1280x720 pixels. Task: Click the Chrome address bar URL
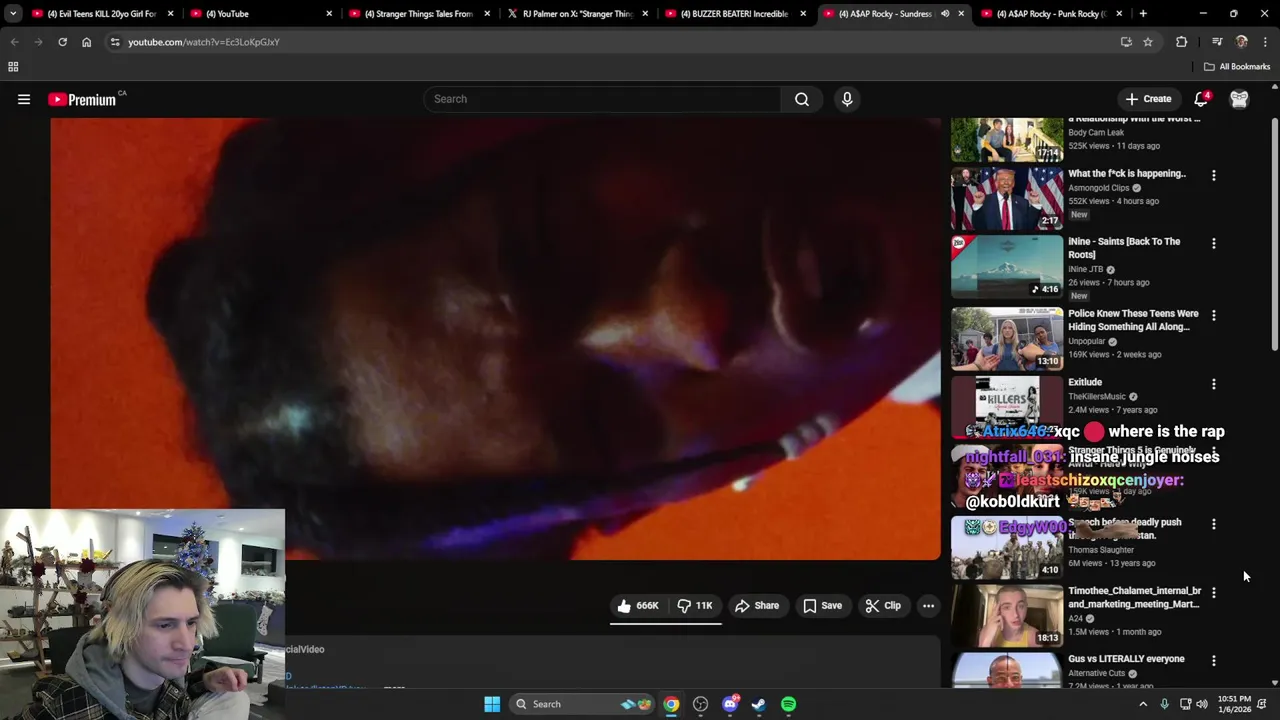[204, 42]
